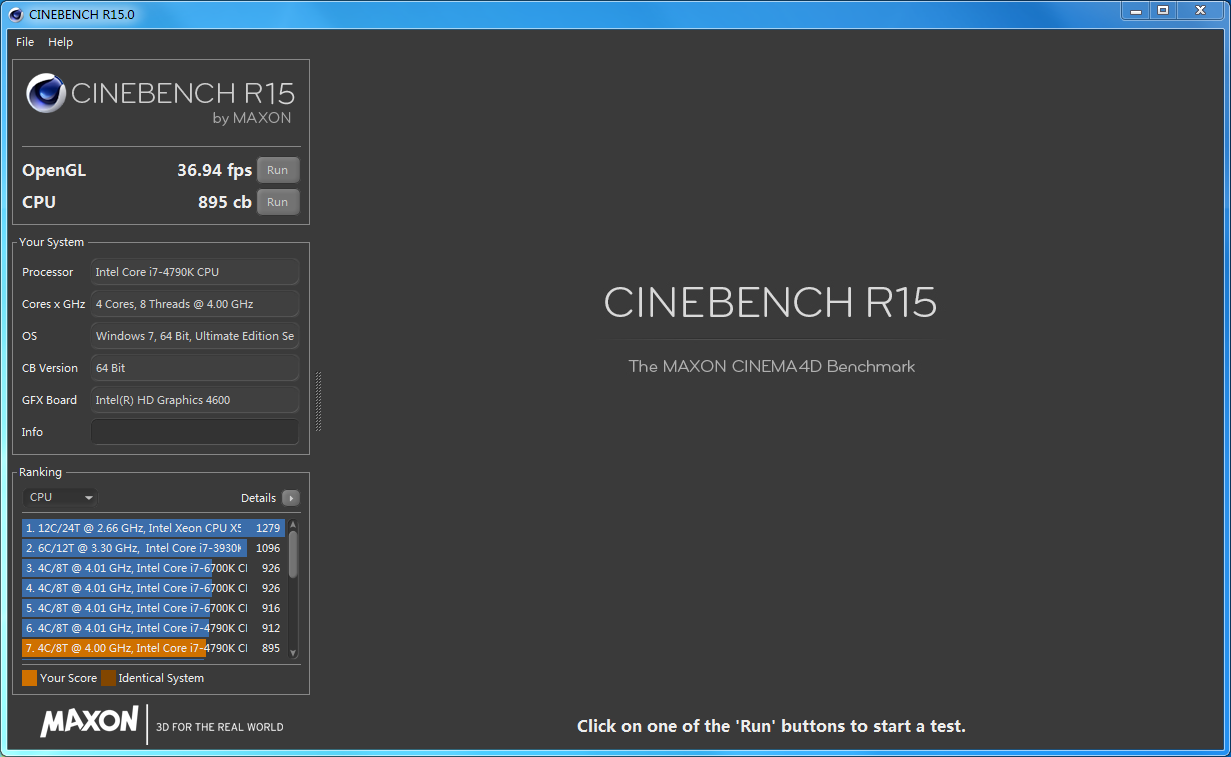The image size is (1231, 757).
Task: Click the orange Your Score legend swatch
Action: (x=29, y=678)
